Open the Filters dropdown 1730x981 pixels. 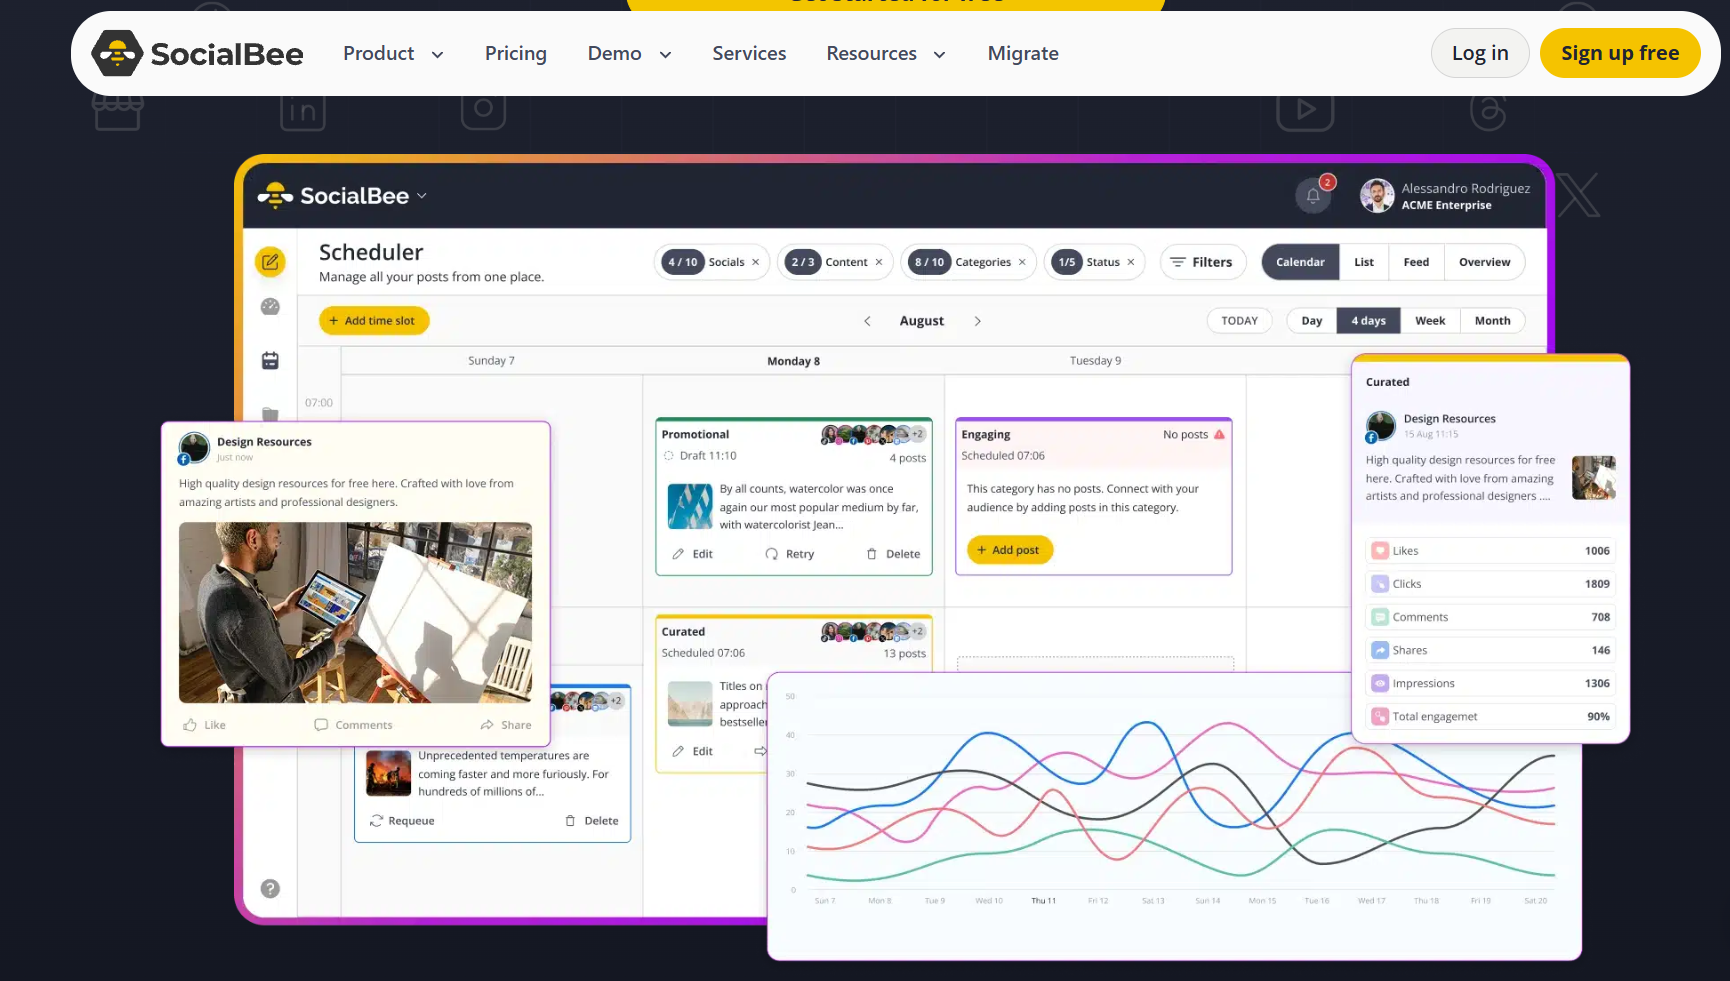pos(1202,262)
